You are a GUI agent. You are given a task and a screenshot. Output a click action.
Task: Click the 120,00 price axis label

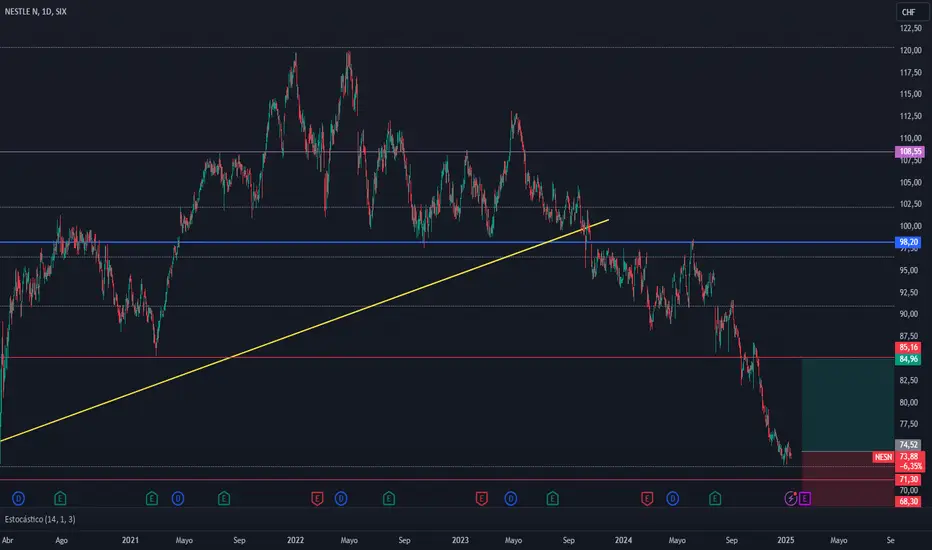coord(911,51)
